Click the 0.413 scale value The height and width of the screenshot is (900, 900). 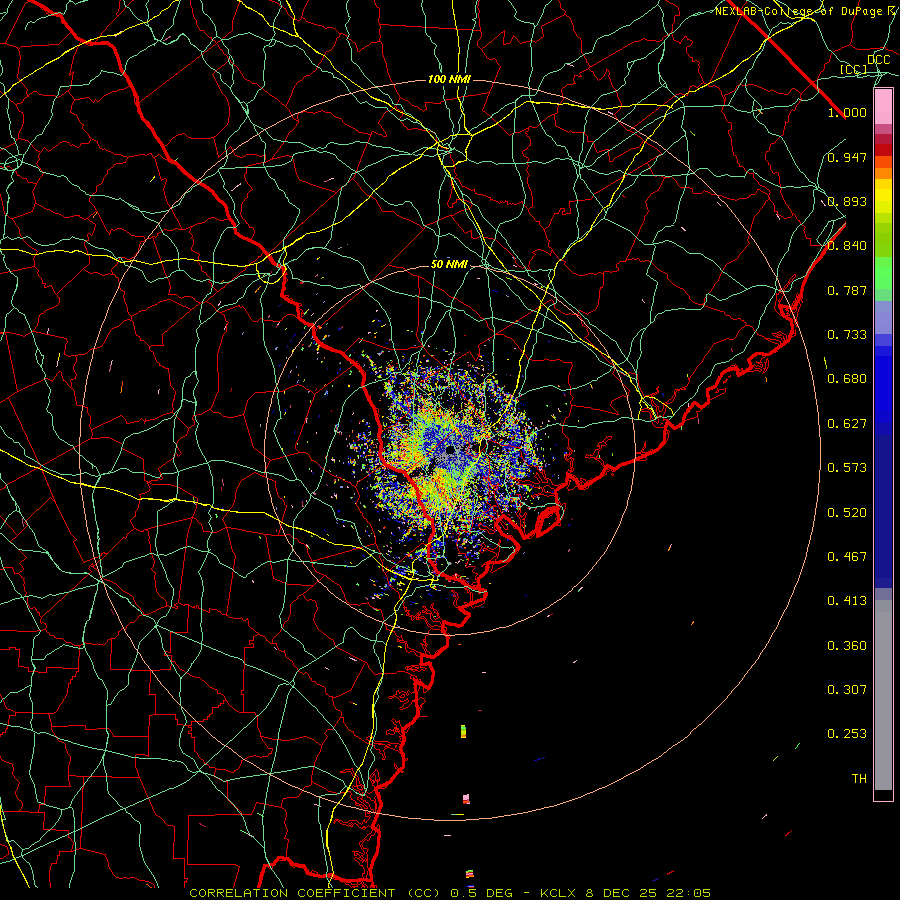click(x=847, y=601)
